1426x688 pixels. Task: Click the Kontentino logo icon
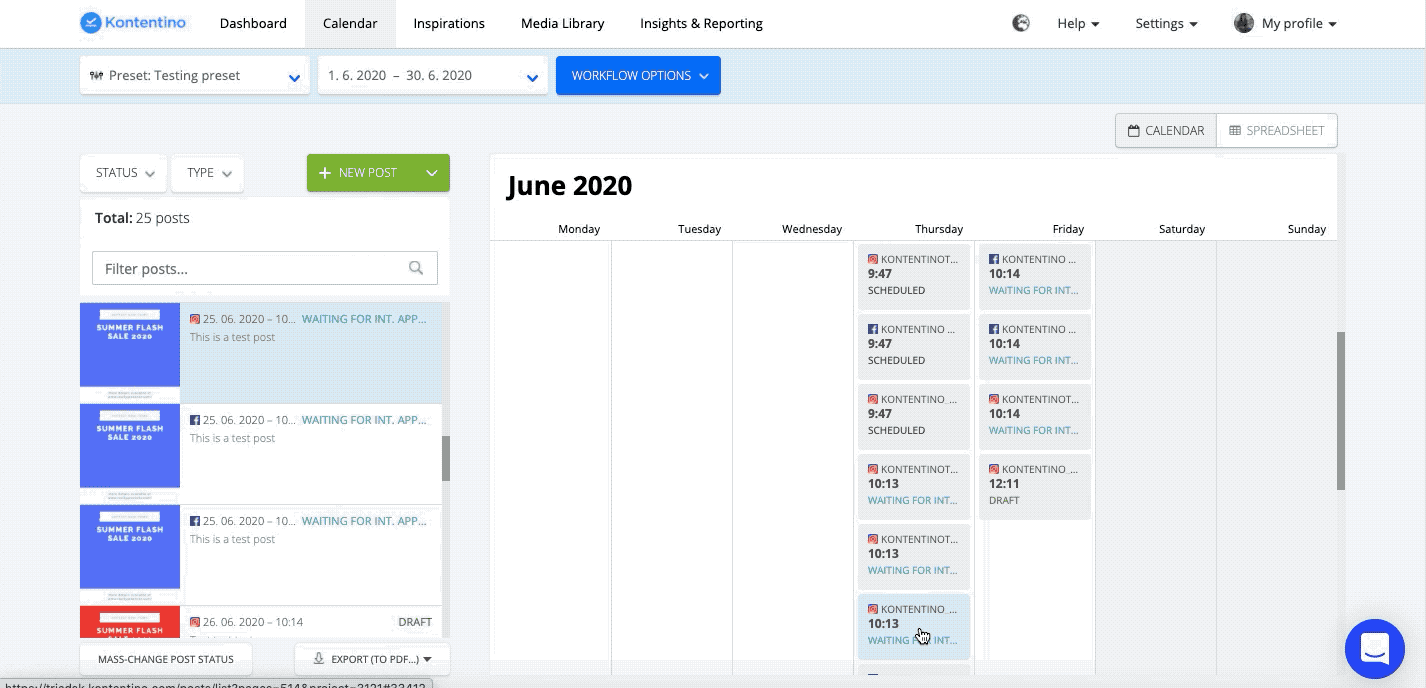coord(92,23)
